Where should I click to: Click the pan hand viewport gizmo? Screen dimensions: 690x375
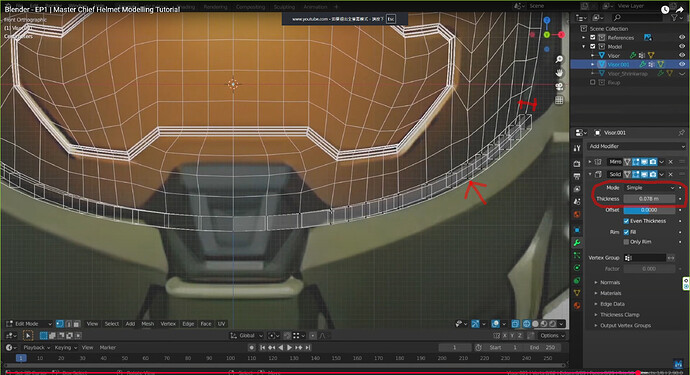coord(559,73)
